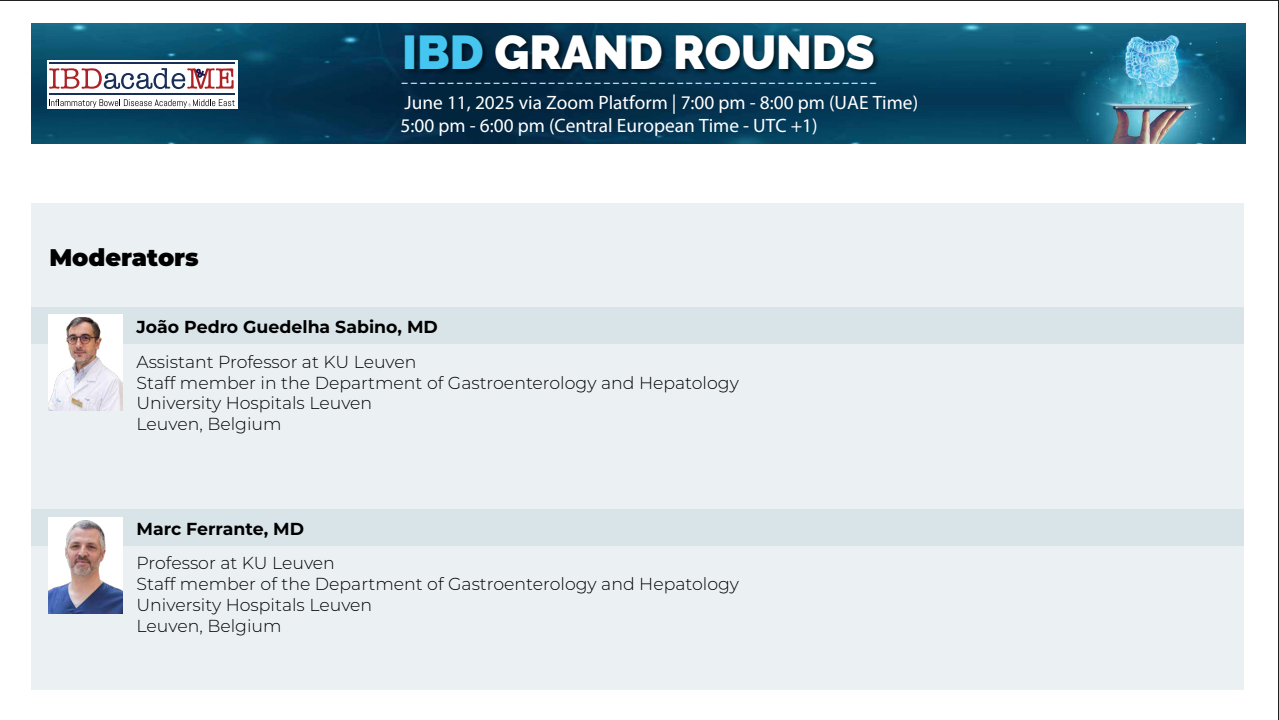Click Sabino's 'Staff member in the Department' line
Screen dimensions: 1279x720
click(437, 383)
